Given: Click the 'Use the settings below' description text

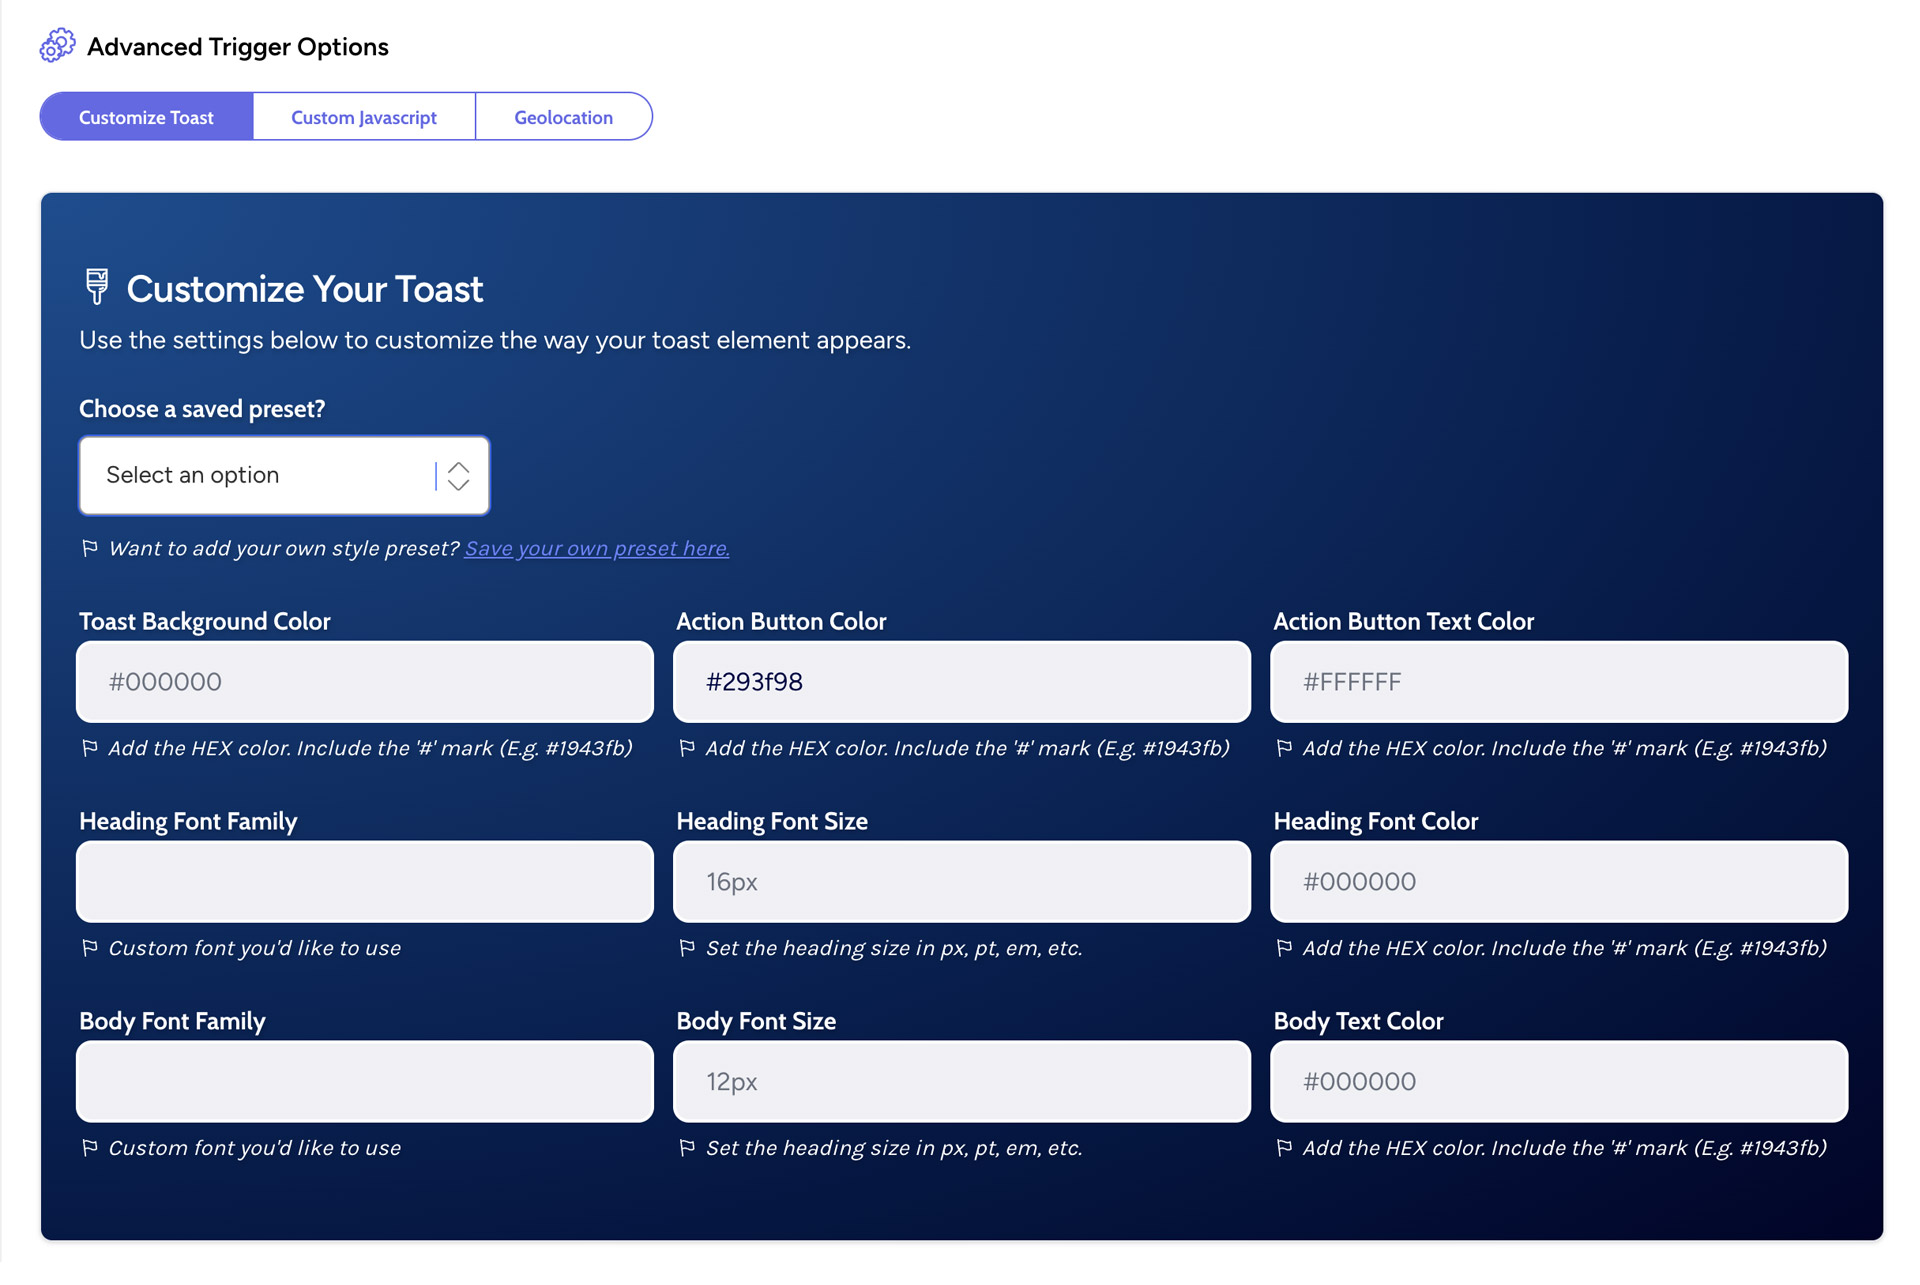Looking at the screenshot, I should click(x=495, y=341).
